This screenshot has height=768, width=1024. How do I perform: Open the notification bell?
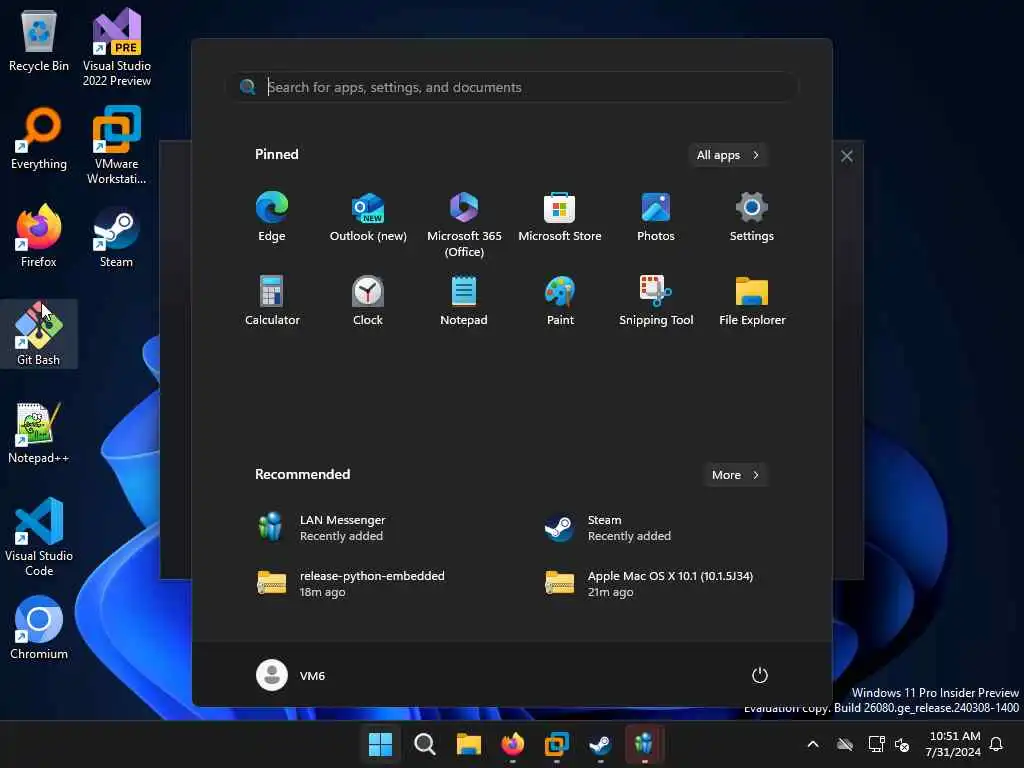coord(996,744)
